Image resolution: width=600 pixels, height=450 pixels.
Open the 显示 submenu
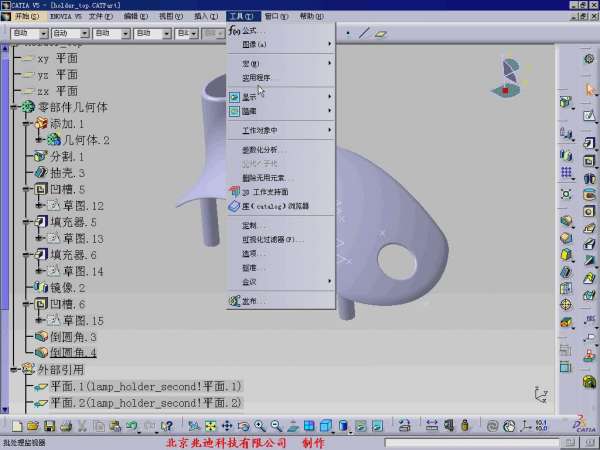pyautogui.click(x=281, y=97)
